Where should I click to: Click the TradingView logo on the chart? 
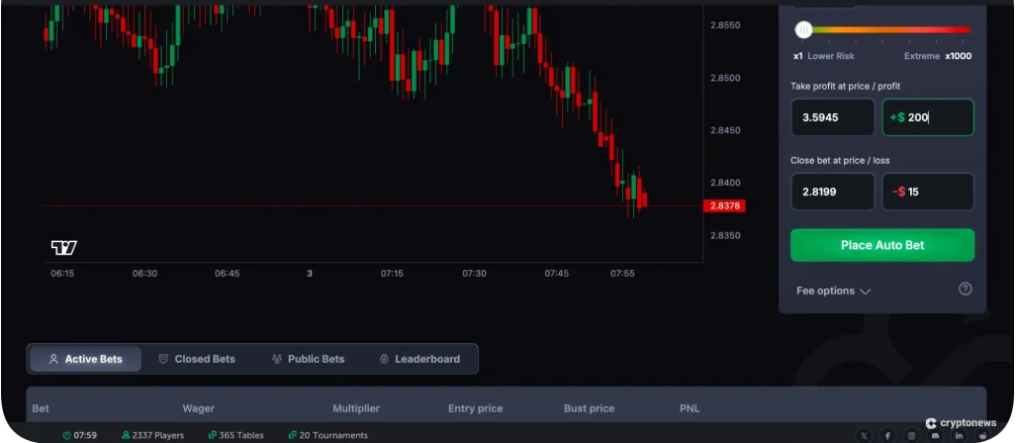[64, 247]
